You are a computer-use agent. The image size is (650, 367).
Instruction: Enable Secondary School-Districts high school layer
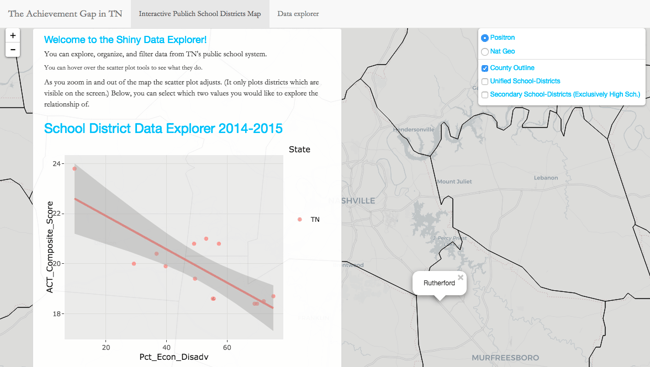pyautogui.click(x=485, y=95)
